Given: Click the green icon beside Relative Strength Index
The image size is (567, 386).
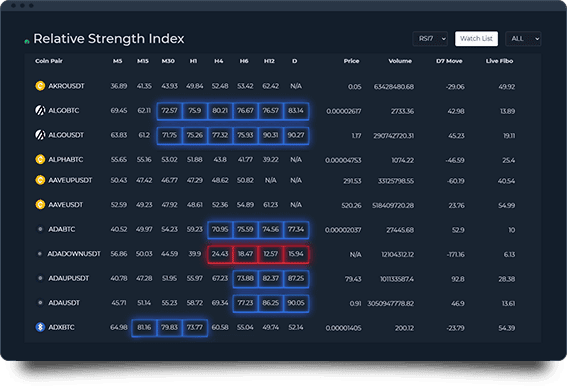Looking at the screenshot, I should pyautogui.click(x=27, y=42).
